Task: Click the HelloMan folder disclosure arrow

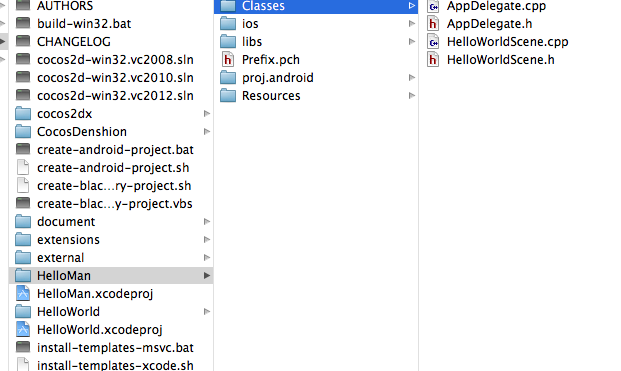Action: click(207, 275)
